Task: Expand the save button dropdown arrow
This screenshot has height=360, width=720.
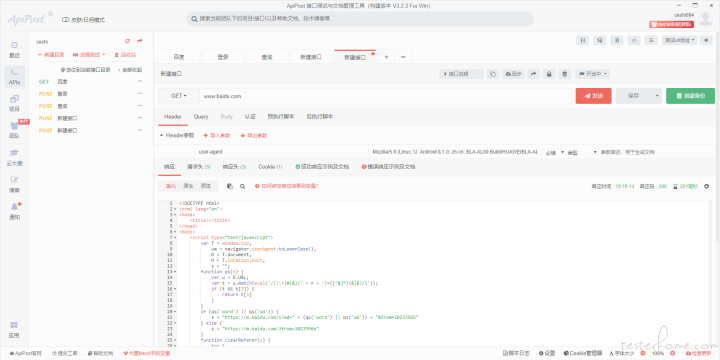Action: (x=657, y=96)
